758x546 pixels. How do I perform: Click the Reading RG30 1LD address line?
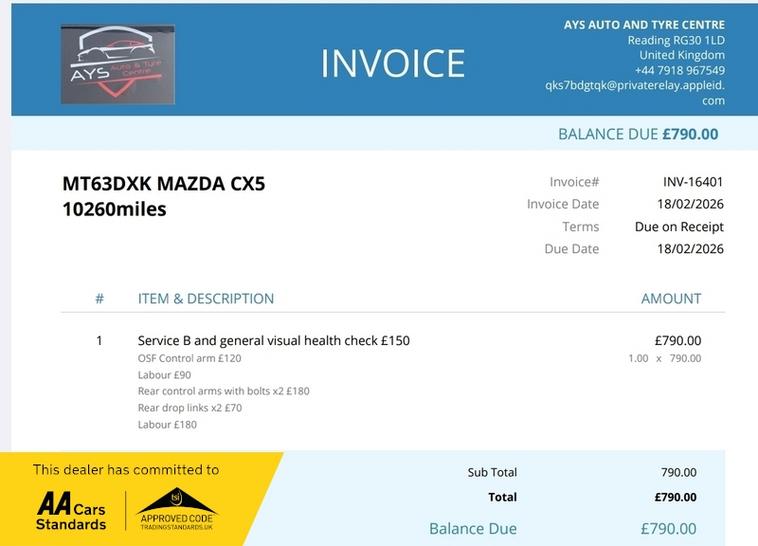click(x=675, y=40)
